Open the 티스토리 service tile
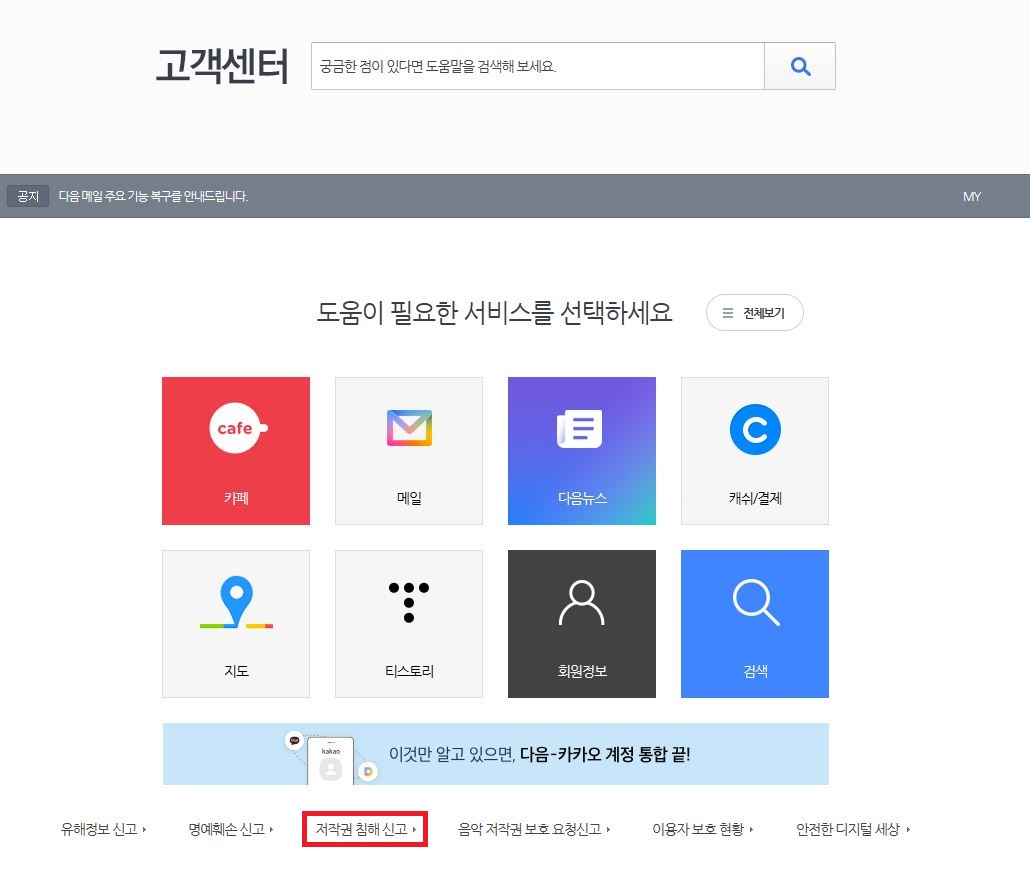The height and width of the screenshot is (875, 1030). pyautogui.click(x=409, y=623)
